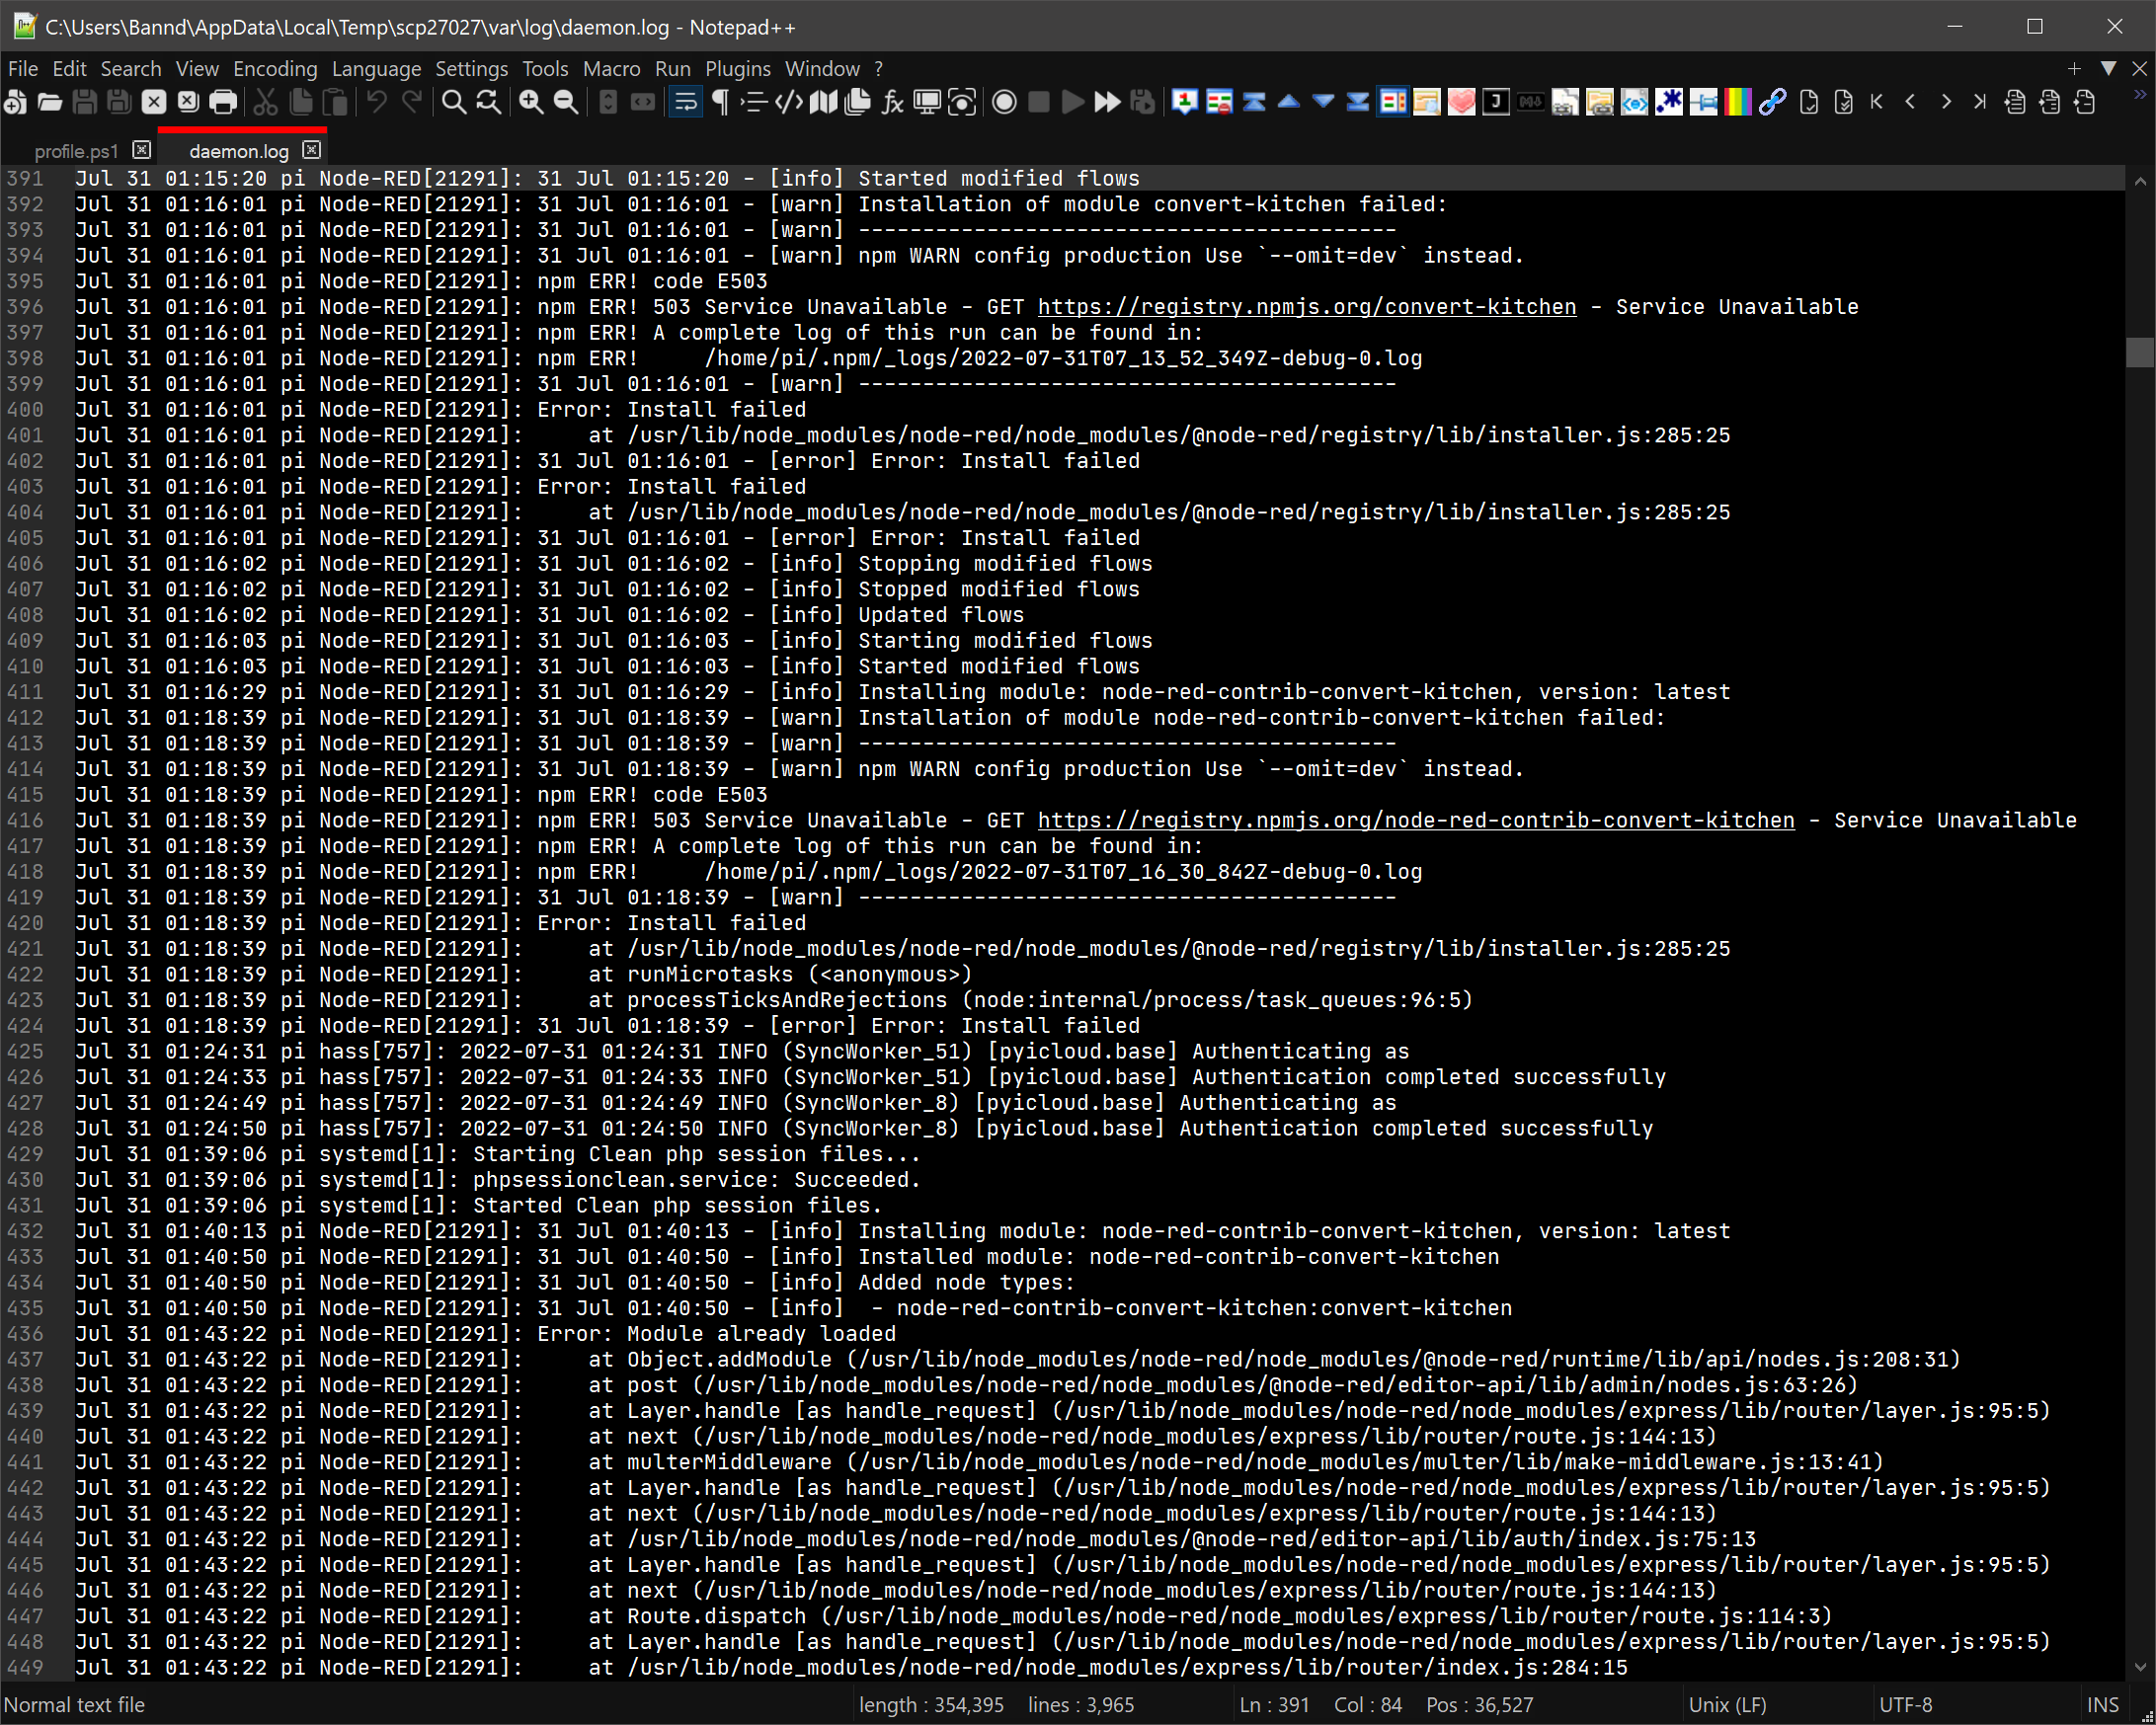Toggle Word Wrap in the toolbar

(x=686, y=102)
